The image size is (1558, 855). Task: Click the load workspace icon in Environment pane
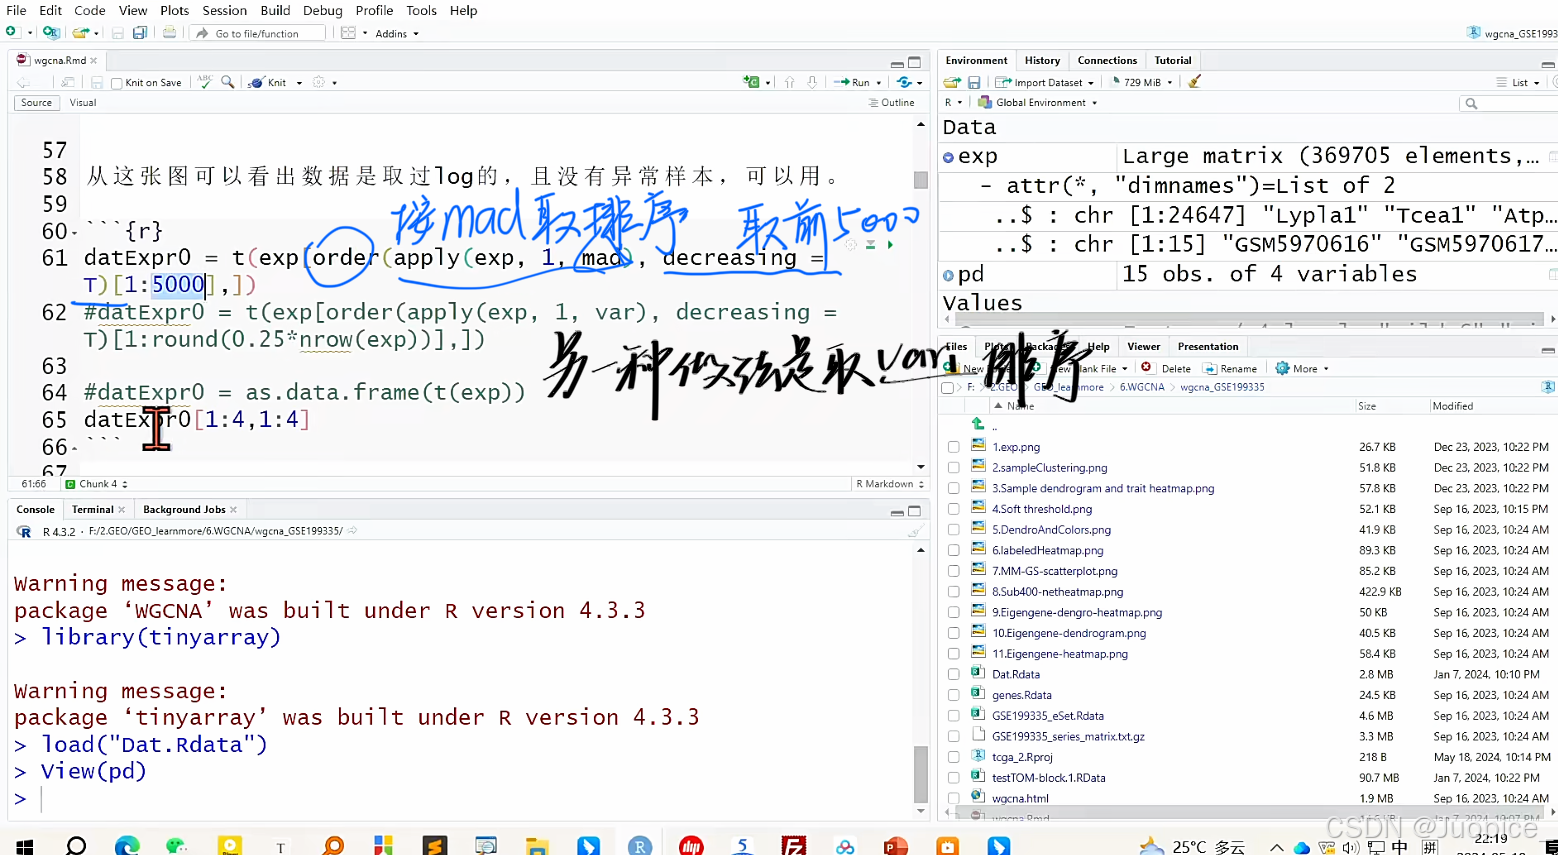coord(952,82)
